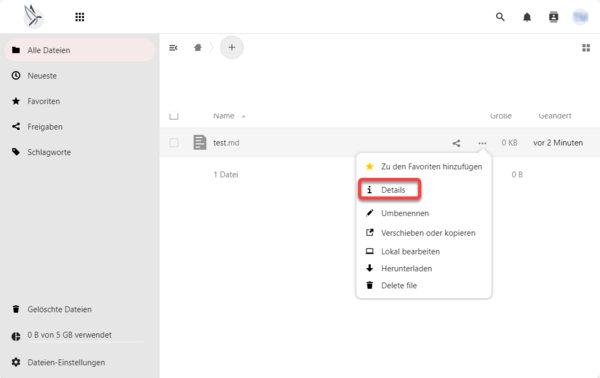
Task: Open Dateien-Einstellungen
Action: (x=80, y=362)
